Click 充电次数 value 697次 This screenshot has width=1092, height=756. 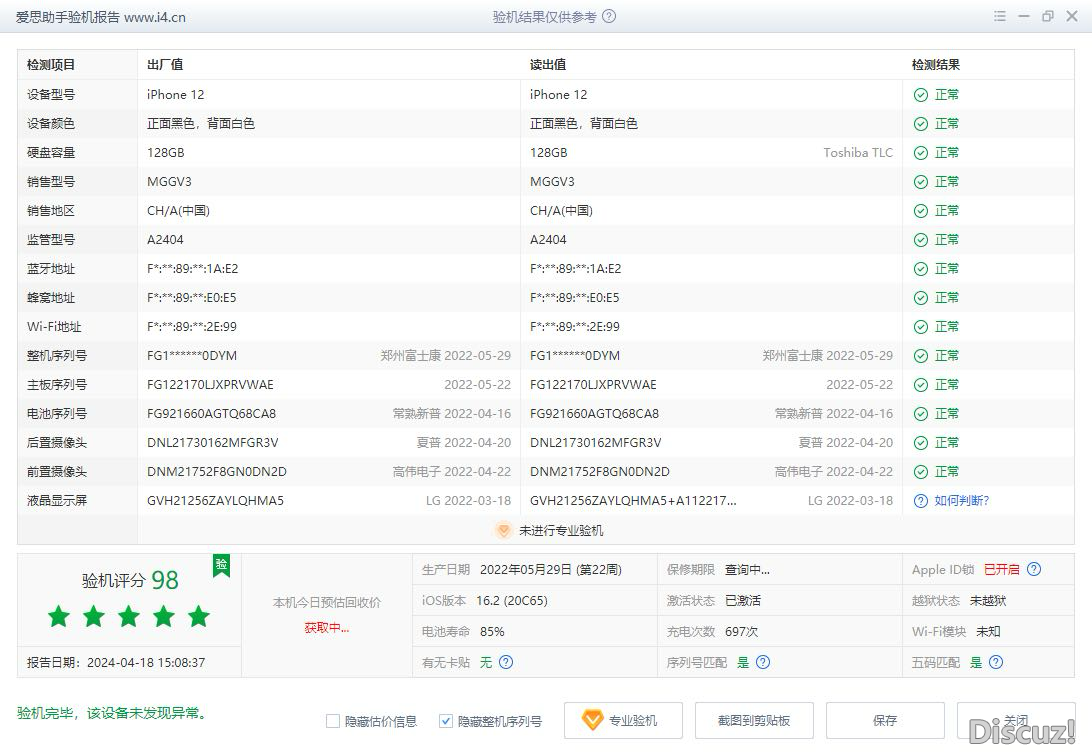(741, 631)
